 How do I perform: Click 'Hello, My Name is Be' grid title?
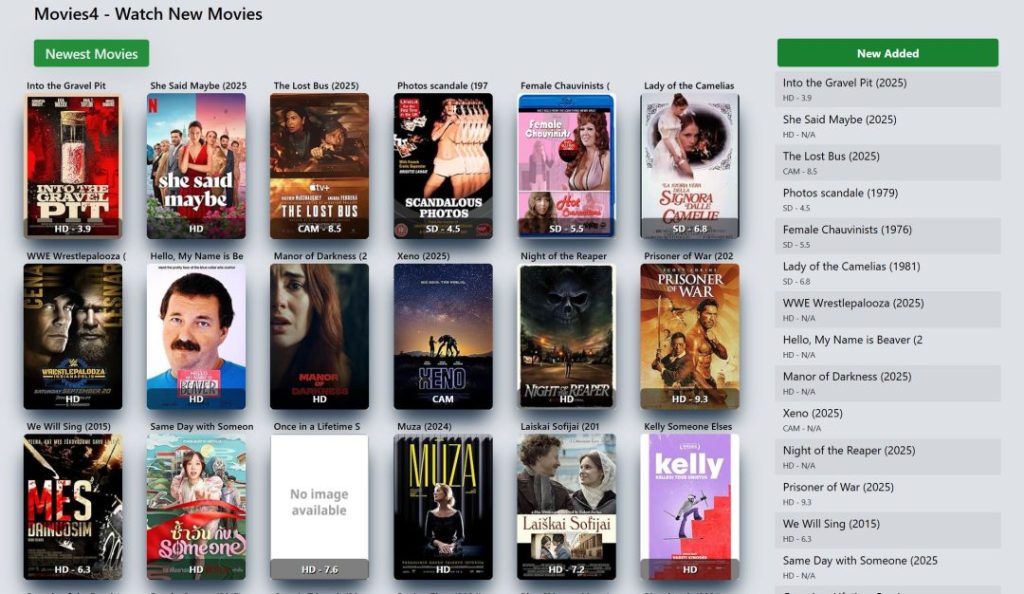click(x=197, y=256)
